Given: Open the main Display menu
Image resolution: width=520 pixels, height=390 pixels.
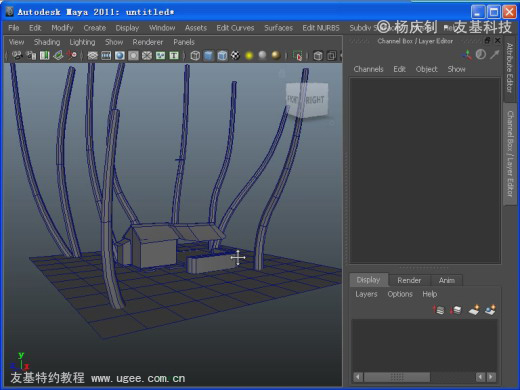Looking at the screenshot, I should 127,28.
